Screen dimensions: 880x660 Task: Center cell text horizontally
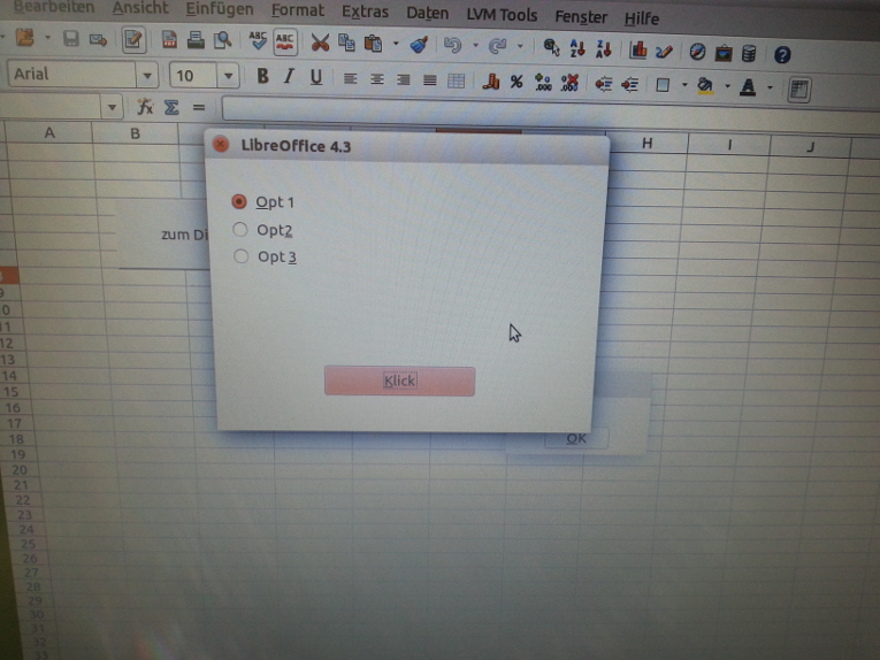pos(377,79)
